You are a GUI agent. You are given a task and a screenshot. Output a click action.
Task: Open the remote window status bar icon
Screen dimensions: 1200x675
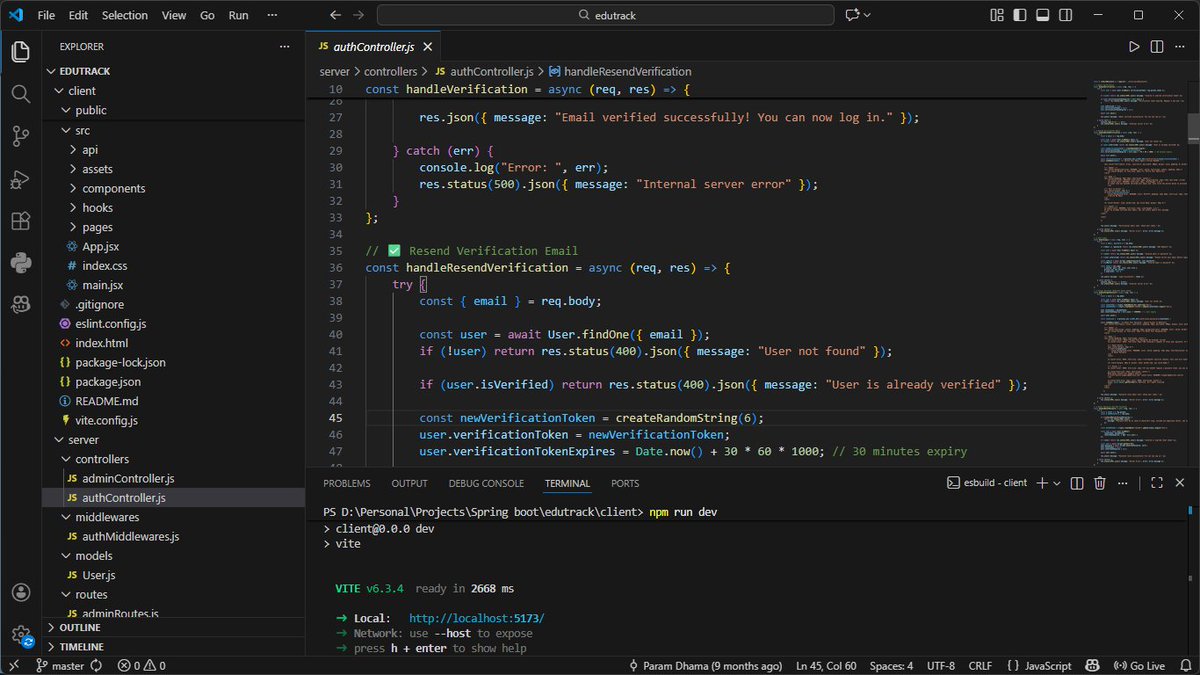click(x=13, y=666)
